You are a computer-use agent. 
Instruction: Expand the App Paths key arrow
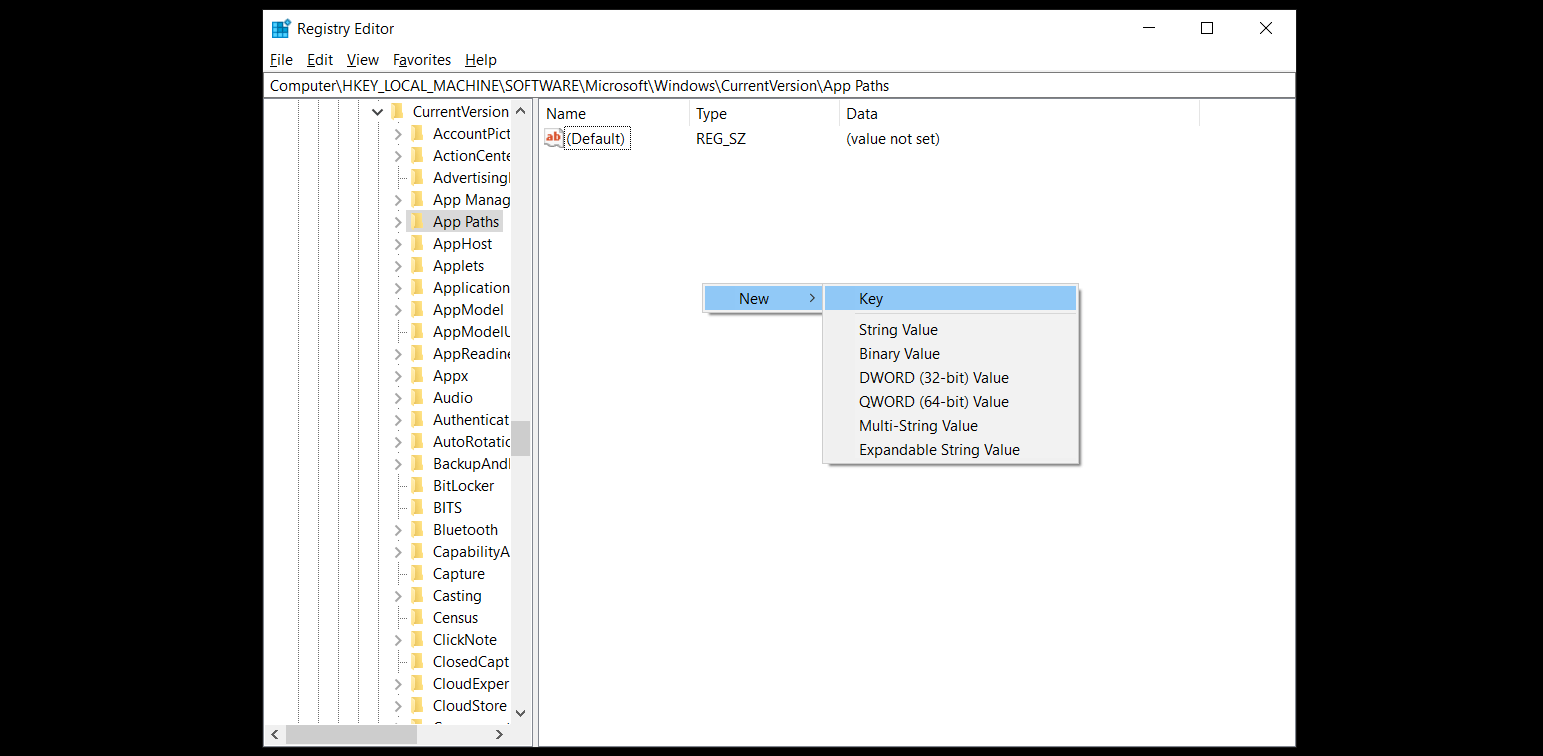tap(398, 222)
